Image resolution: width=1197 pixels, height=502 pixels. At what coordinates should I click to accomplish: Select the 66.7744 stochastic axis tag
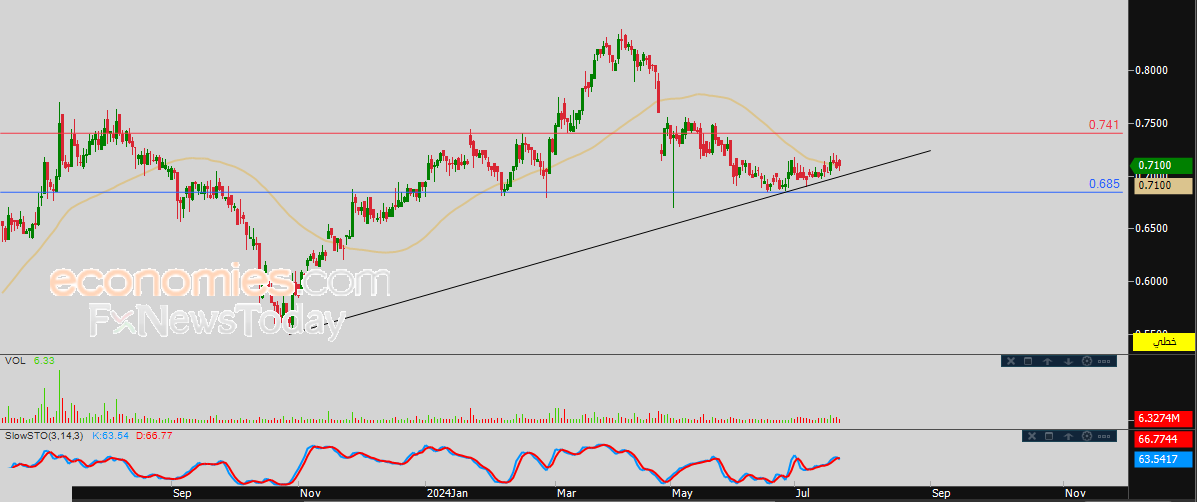[x=1164, y=440]
